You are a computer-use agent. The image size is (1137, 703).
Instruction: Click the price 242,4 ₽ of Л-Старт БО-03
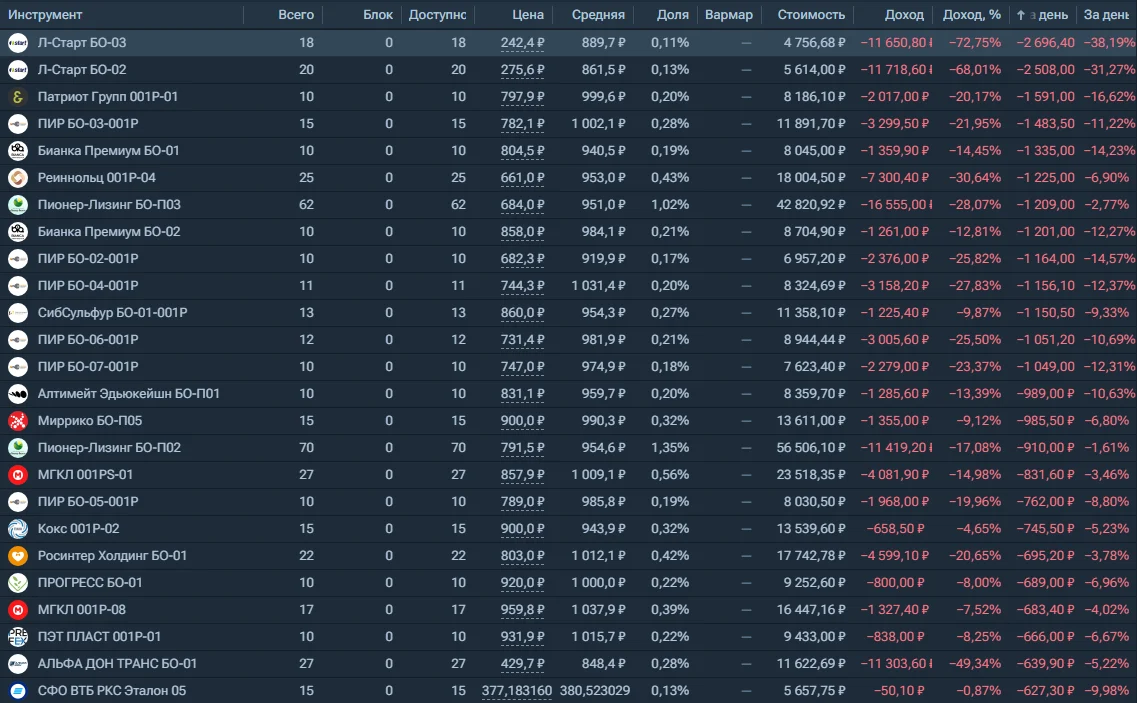[x=522, y=43]
